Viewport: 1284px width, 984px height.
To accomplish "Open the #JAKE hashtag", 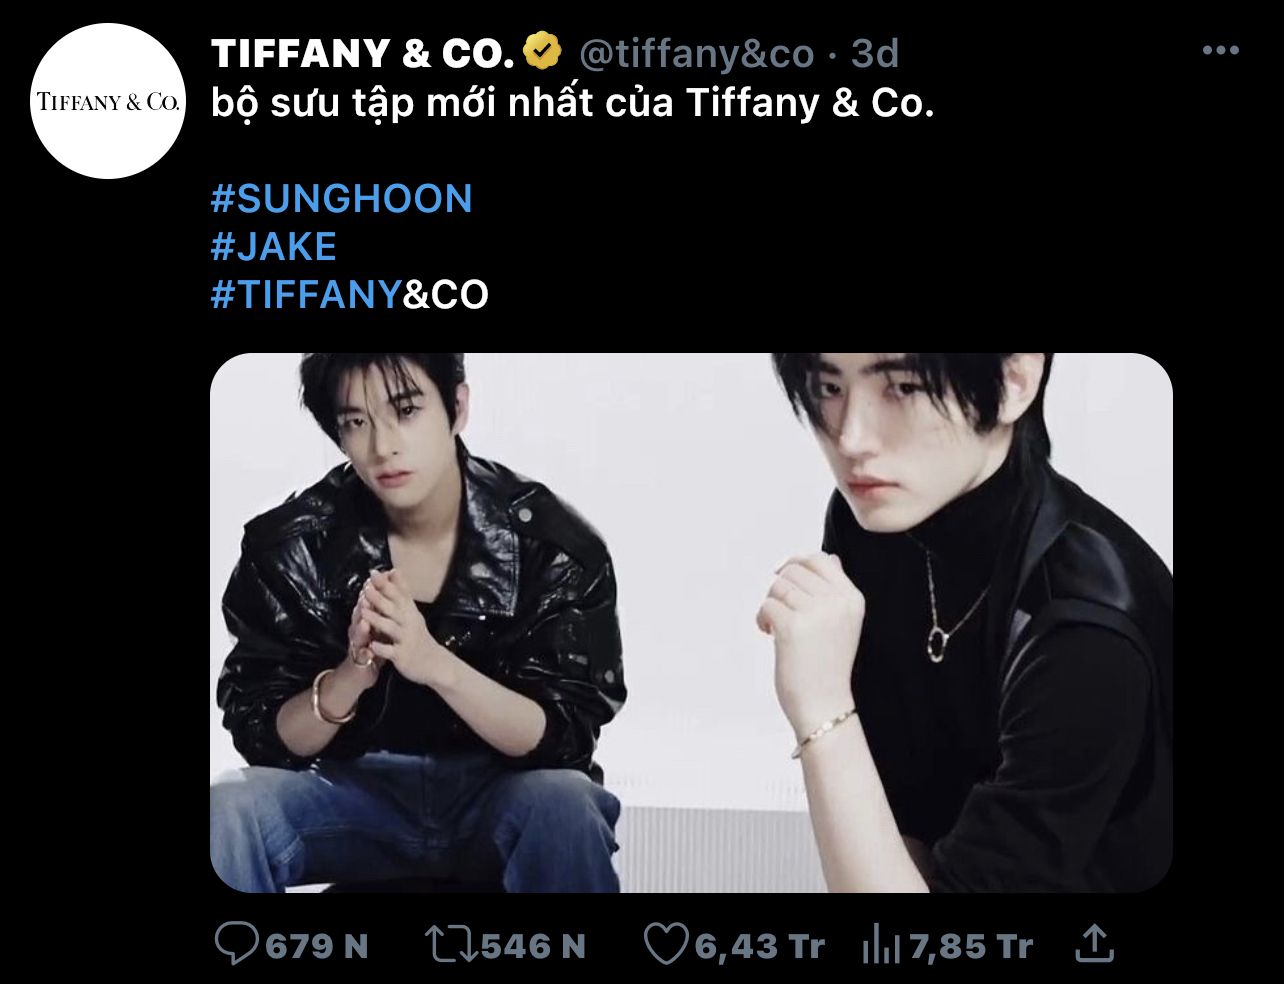I will [x=273, y=246].
